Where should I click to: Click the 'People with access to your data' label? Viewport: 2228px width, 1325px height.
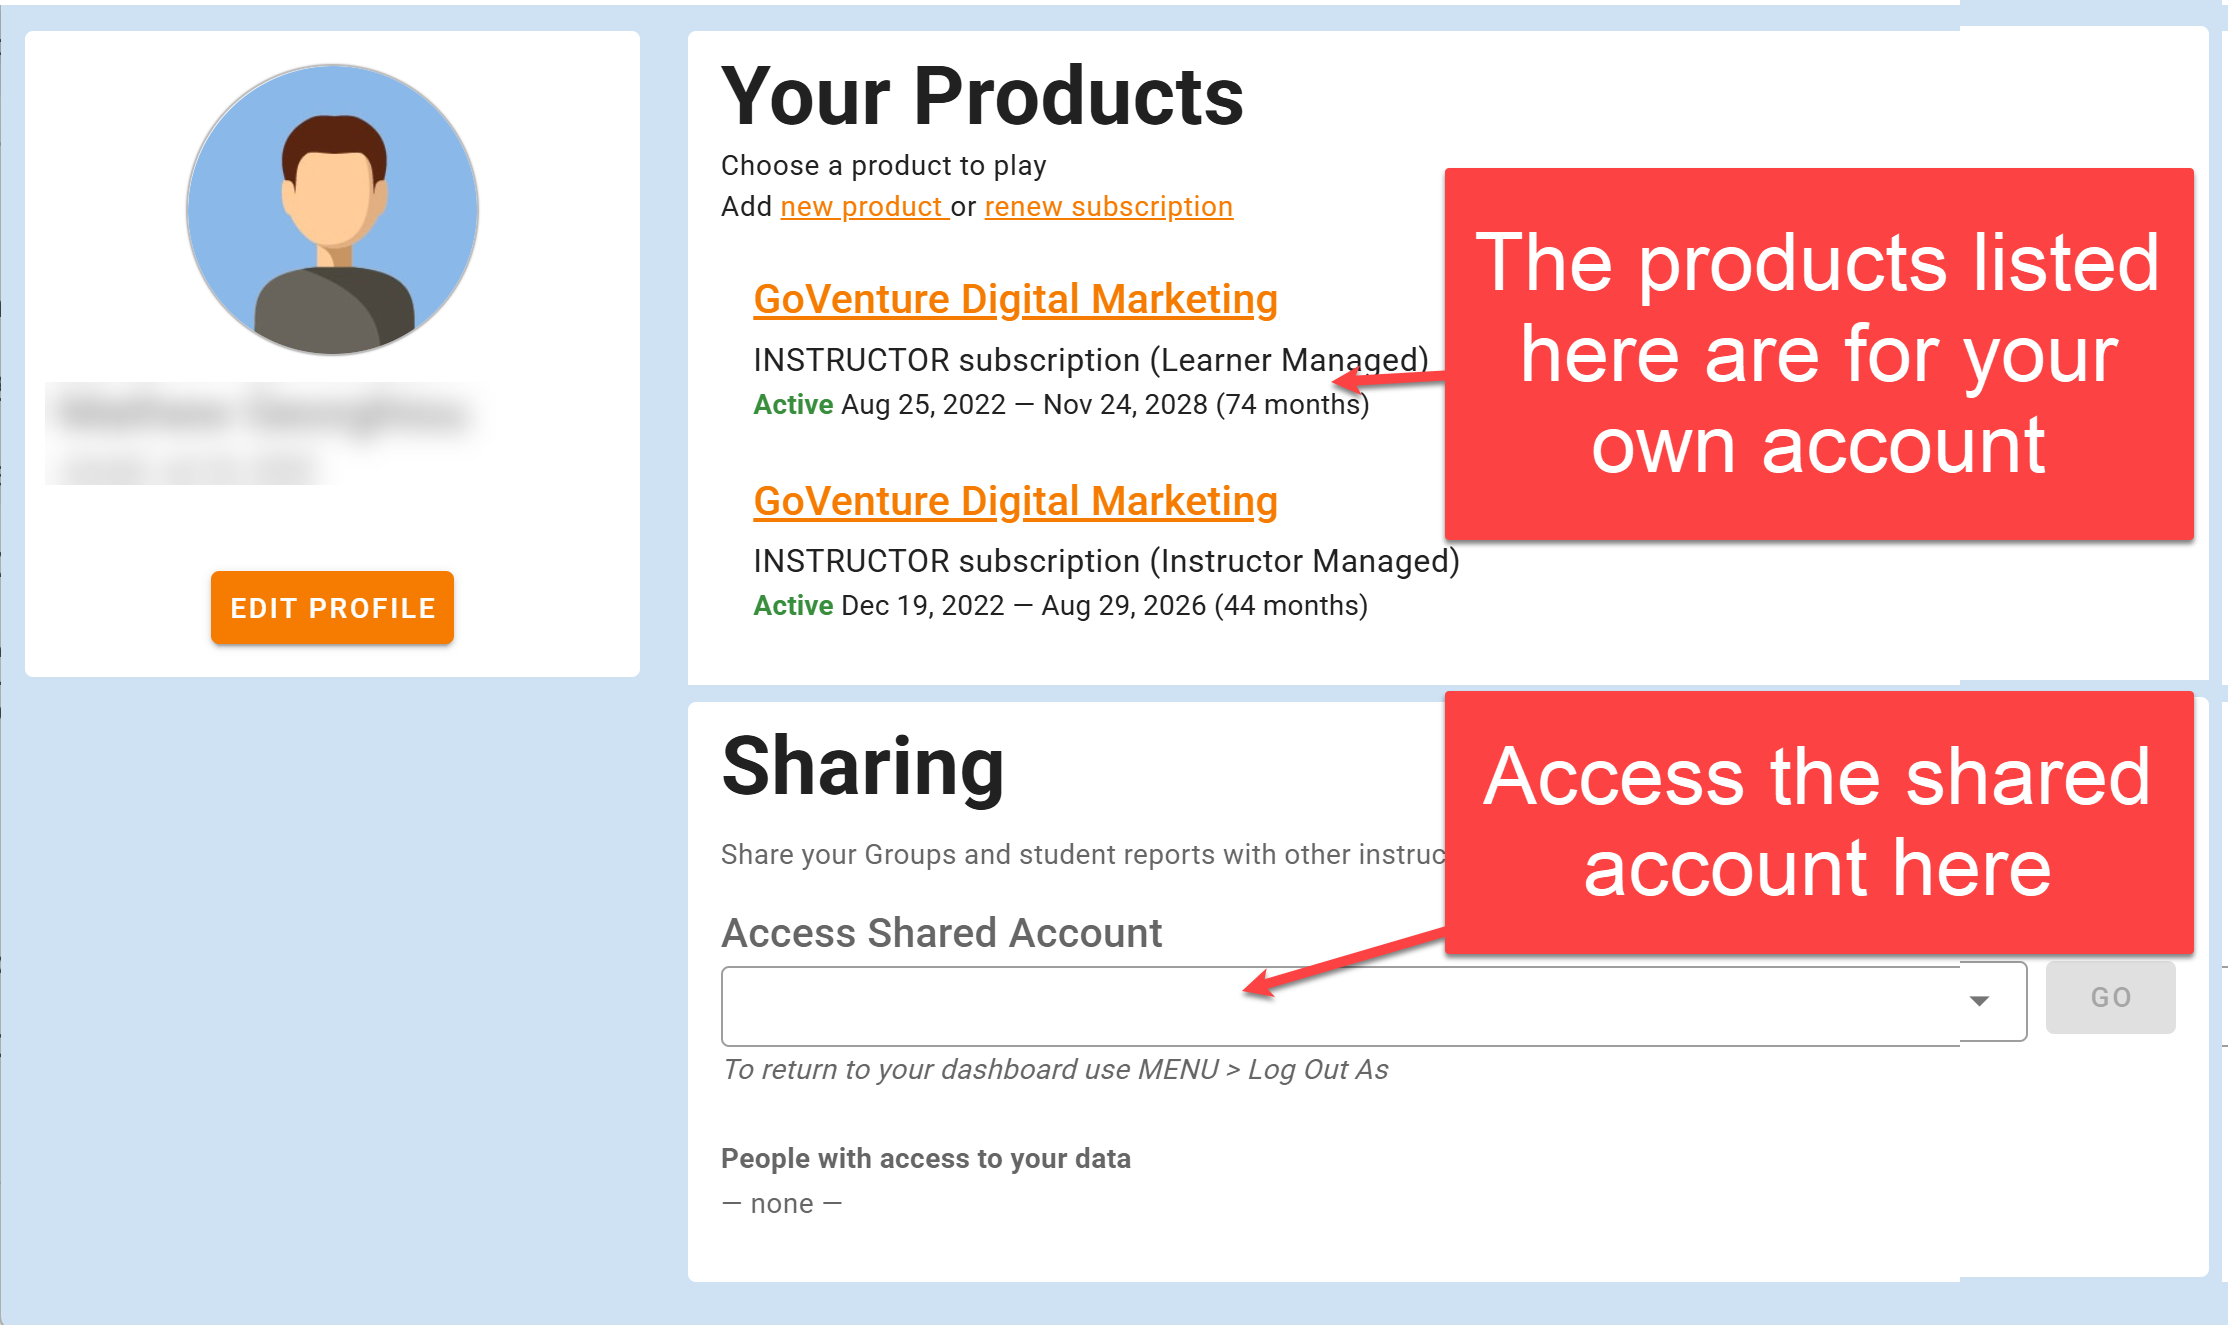tap(925, 1158)
